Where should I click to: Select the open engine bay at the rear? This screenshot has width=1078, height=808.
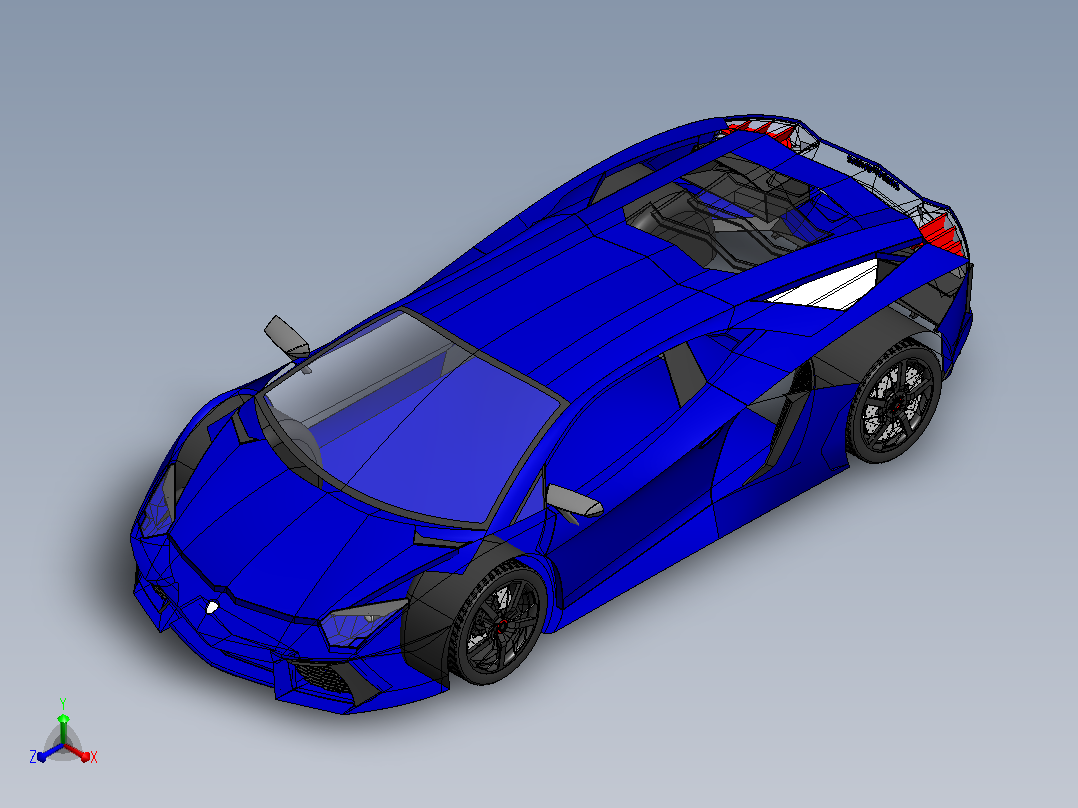point(730,212)
